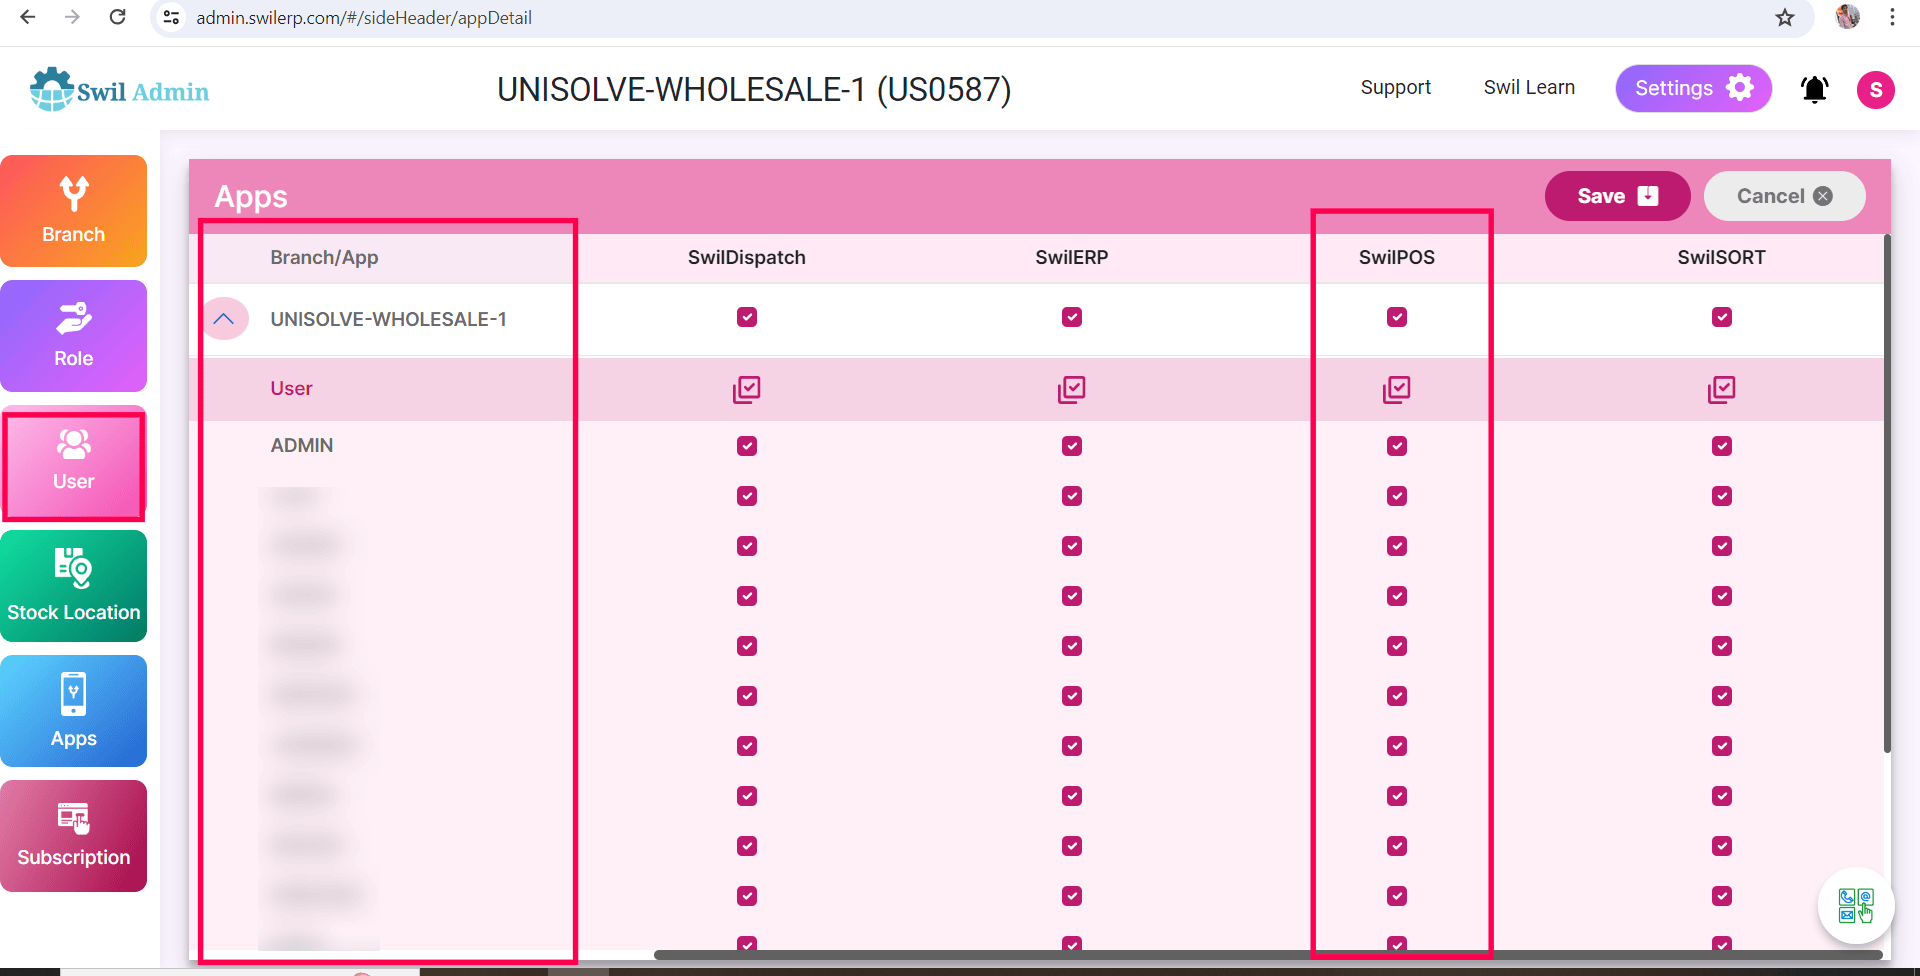Screen dimensions: 1920x976
Task: Open the Support menu link
Action: [1396, 88]
